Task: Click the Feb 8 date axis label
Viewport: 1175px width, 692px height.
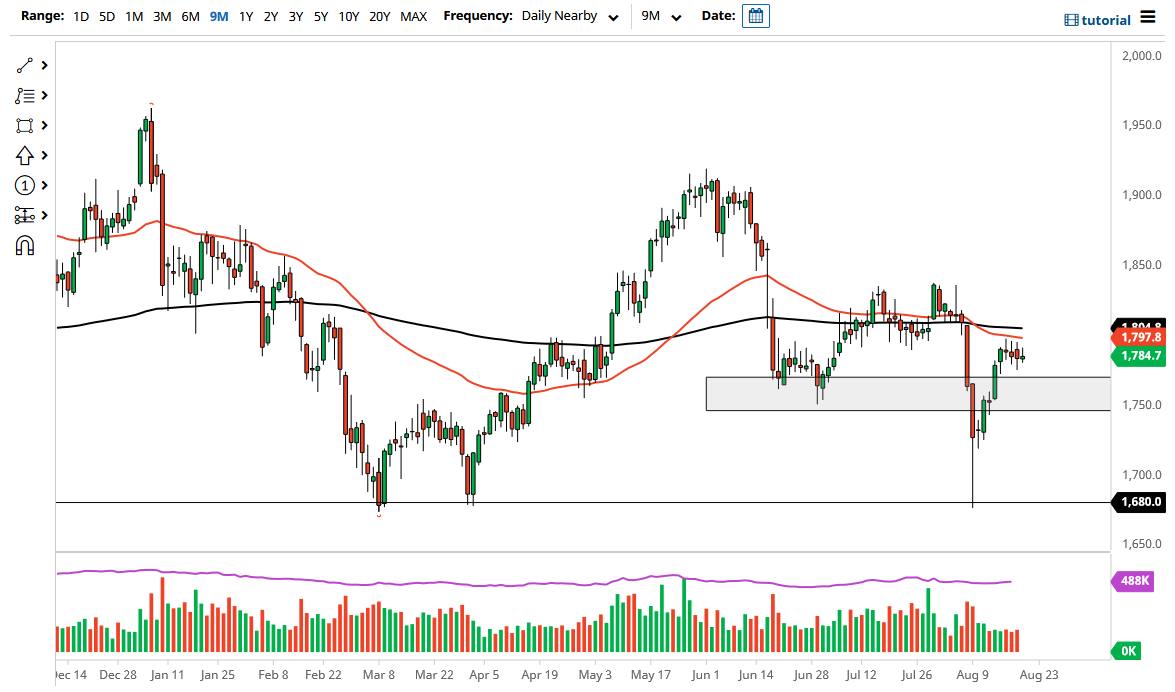Action: coord(273,675)
